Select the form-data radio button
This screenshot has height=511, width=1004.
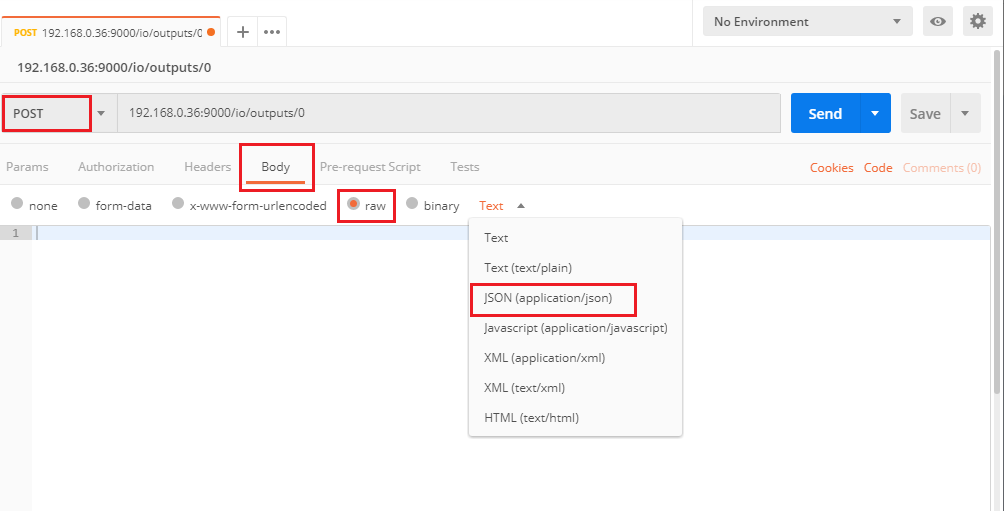coord(84,204)
